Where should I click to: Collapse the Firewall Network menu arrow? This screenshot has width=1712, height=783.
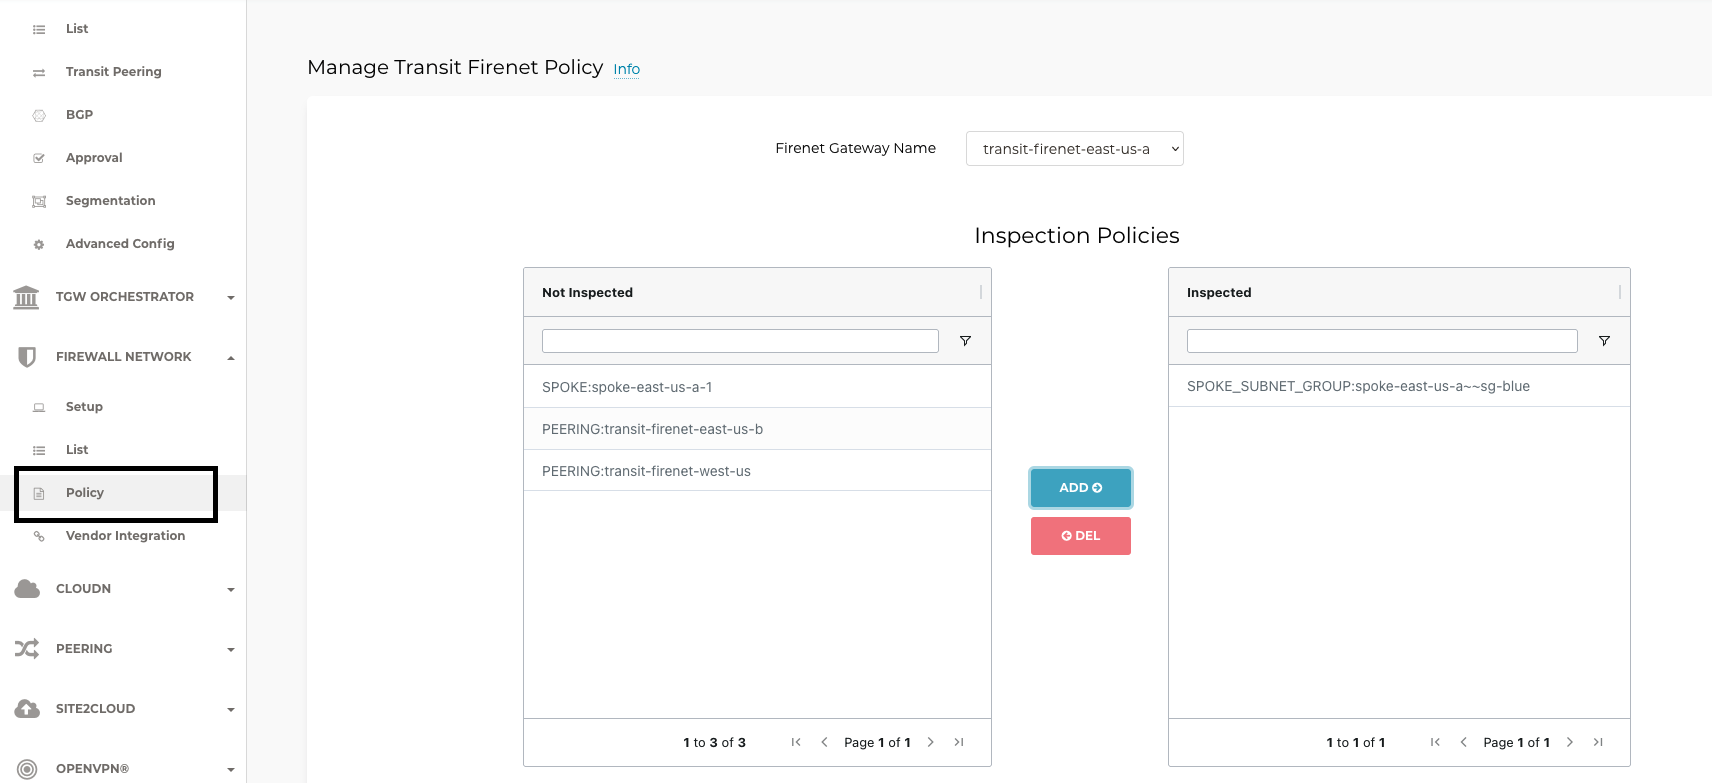[x=231, y=358]
